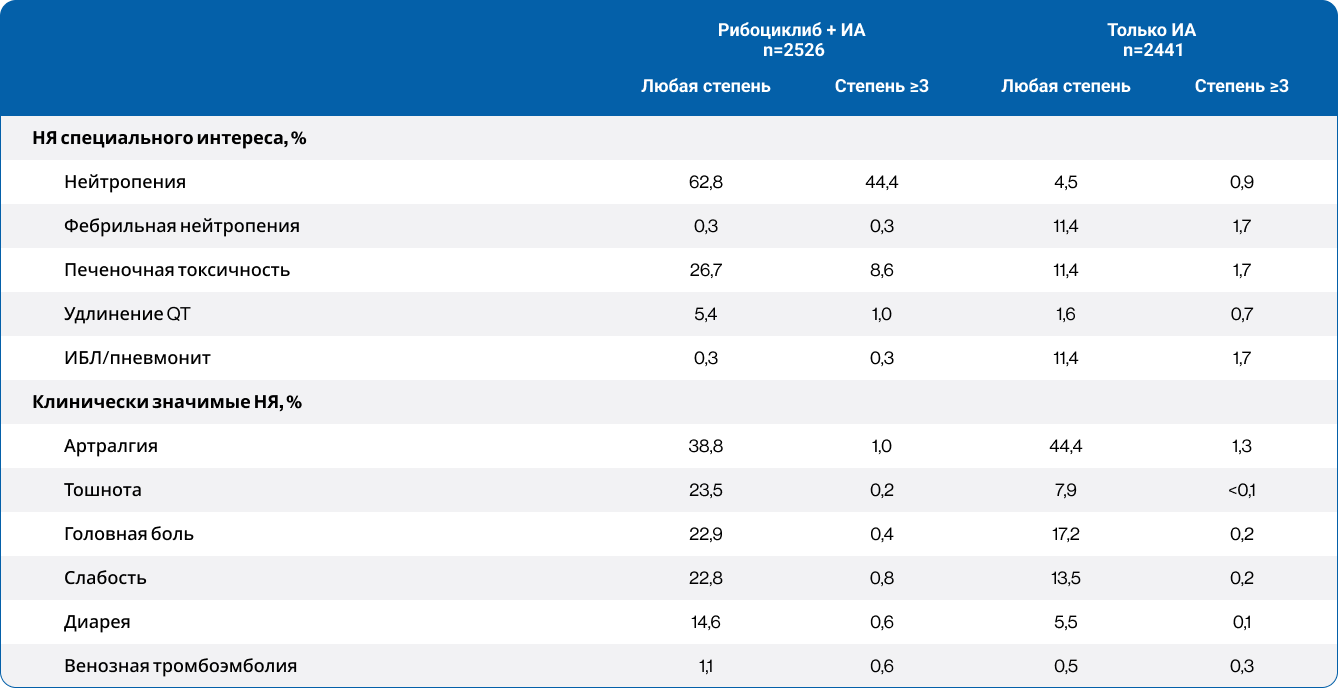Select the "Слабость" row label

click(105, 578)
